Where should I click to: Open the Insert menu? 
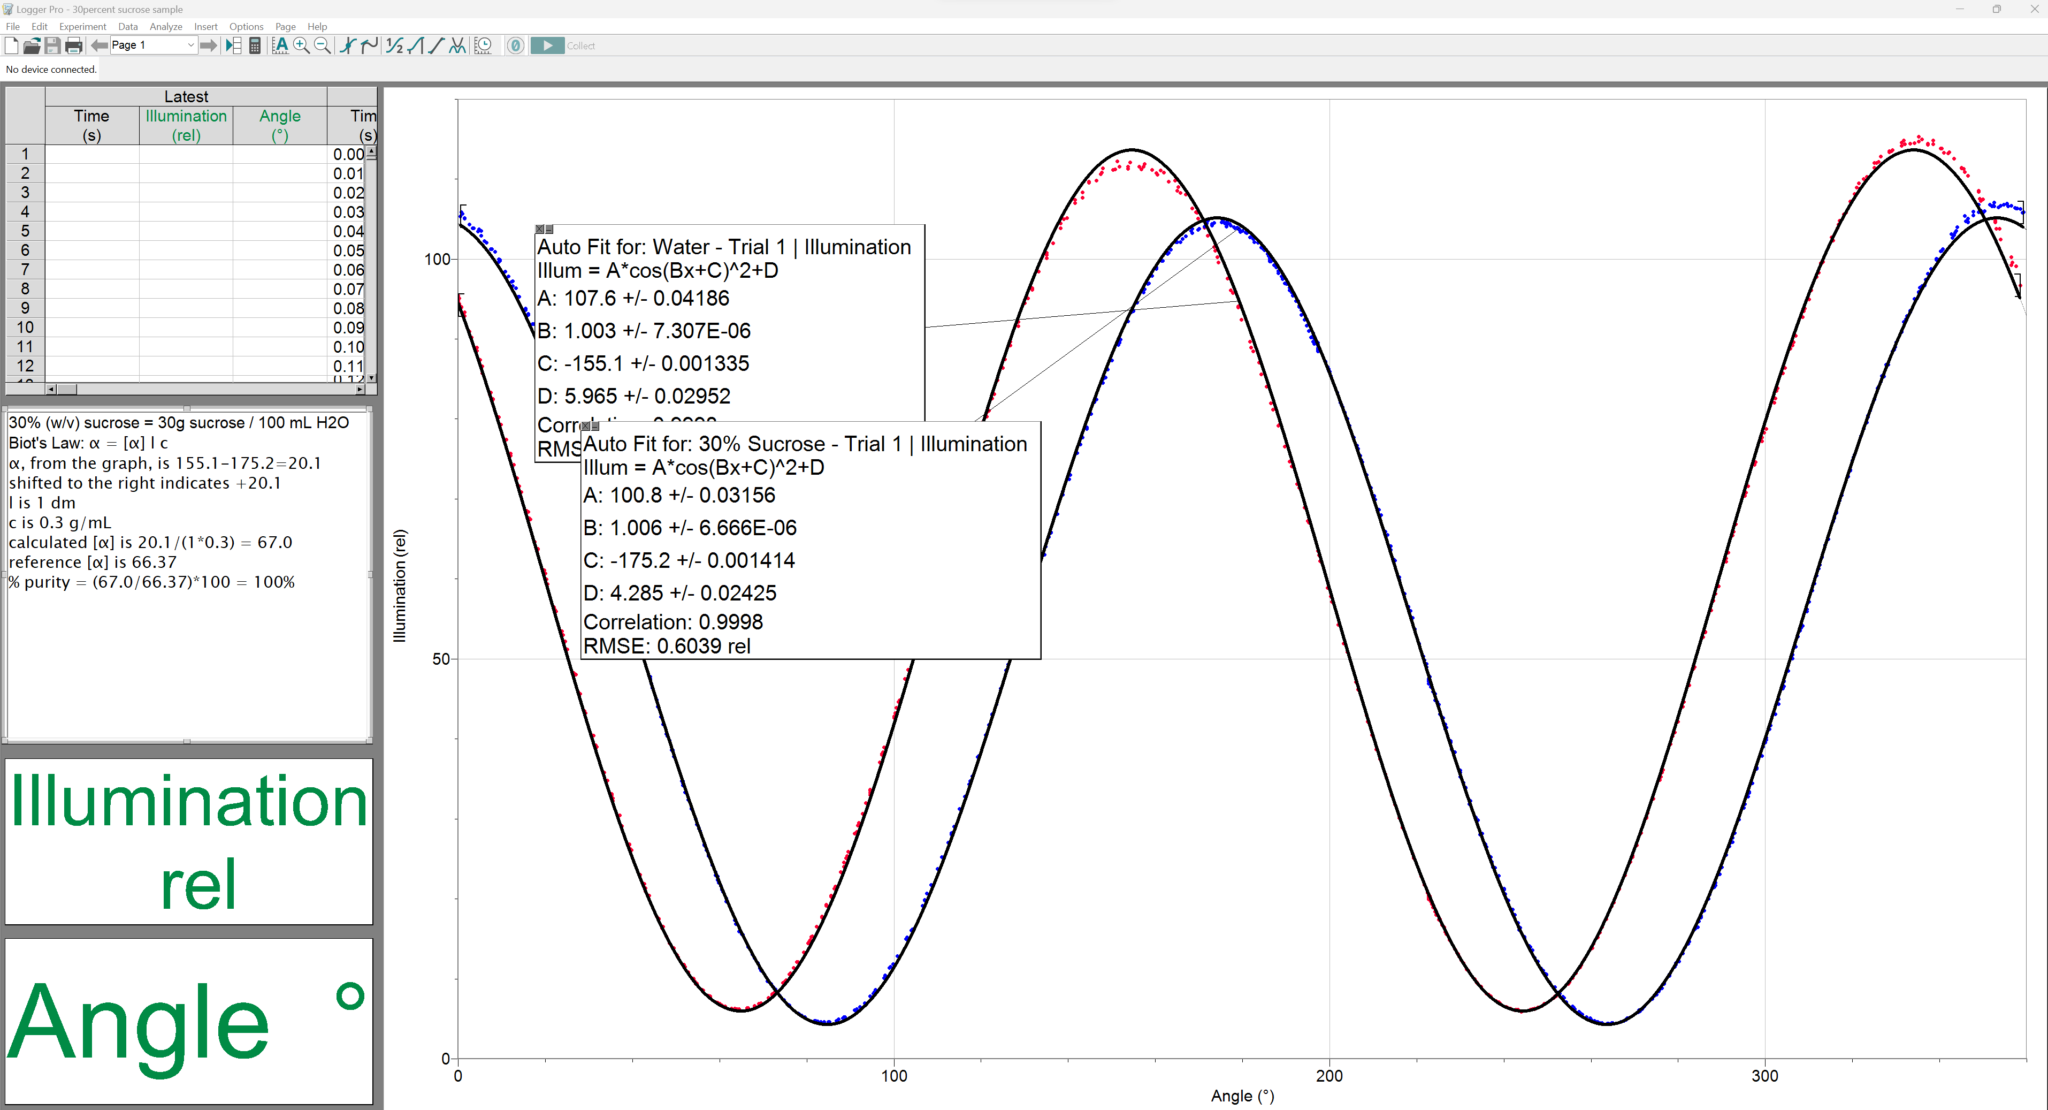tap(206, 26)
